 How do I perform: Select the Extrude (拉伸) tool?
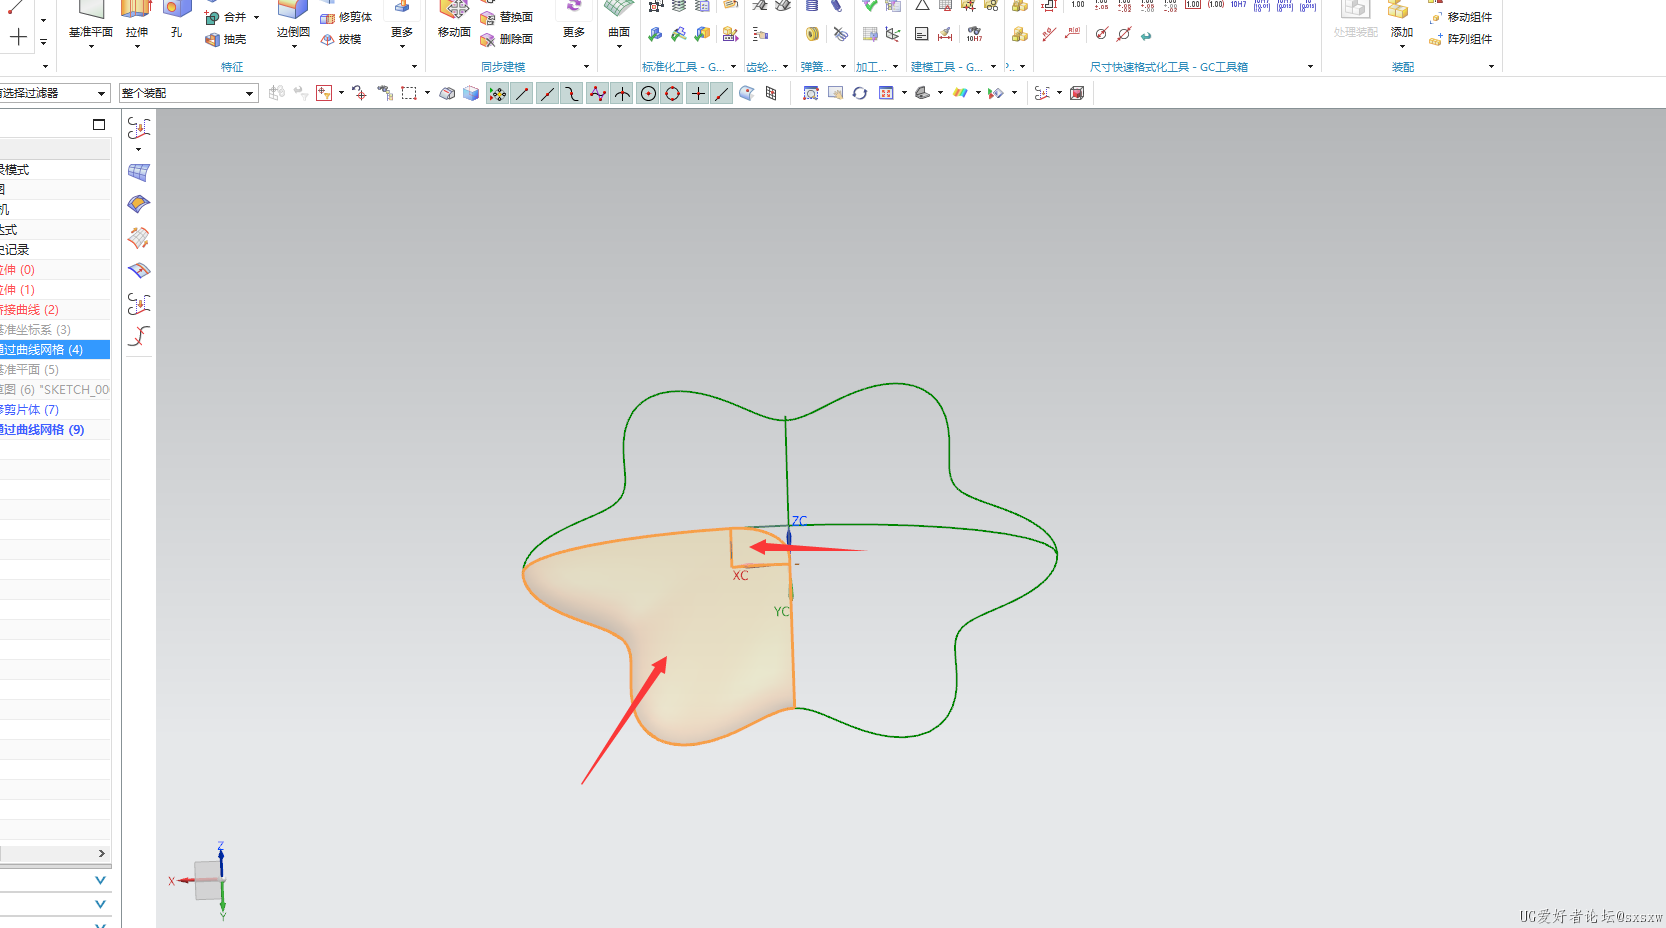pos(137,20)
